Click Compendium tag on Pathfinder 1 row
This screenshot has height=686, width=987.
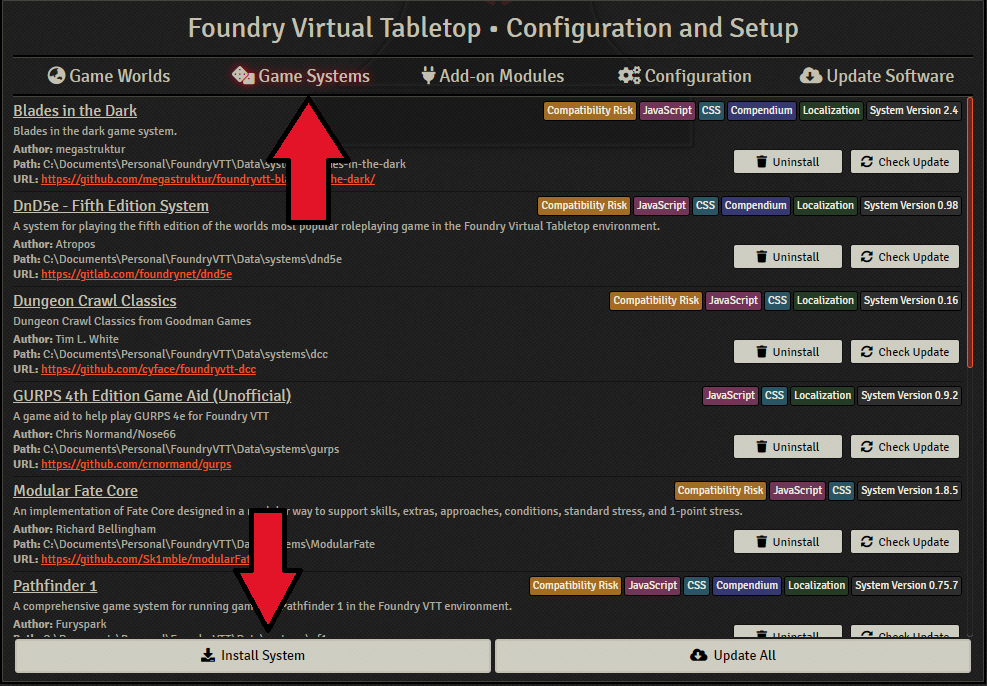(747, 586)
